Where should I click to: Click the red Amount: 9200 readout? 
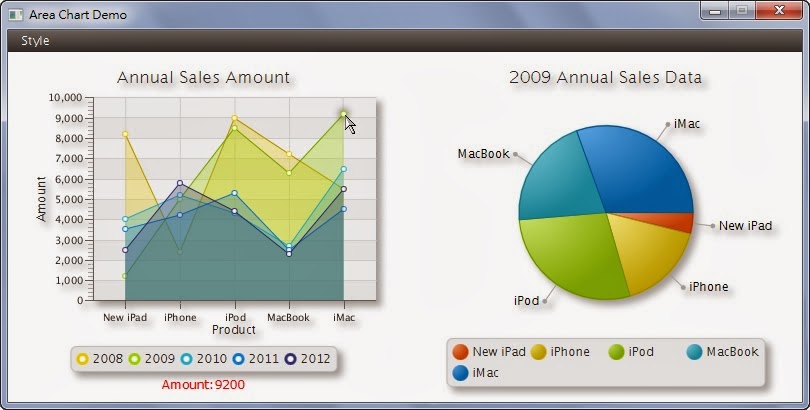203,385
